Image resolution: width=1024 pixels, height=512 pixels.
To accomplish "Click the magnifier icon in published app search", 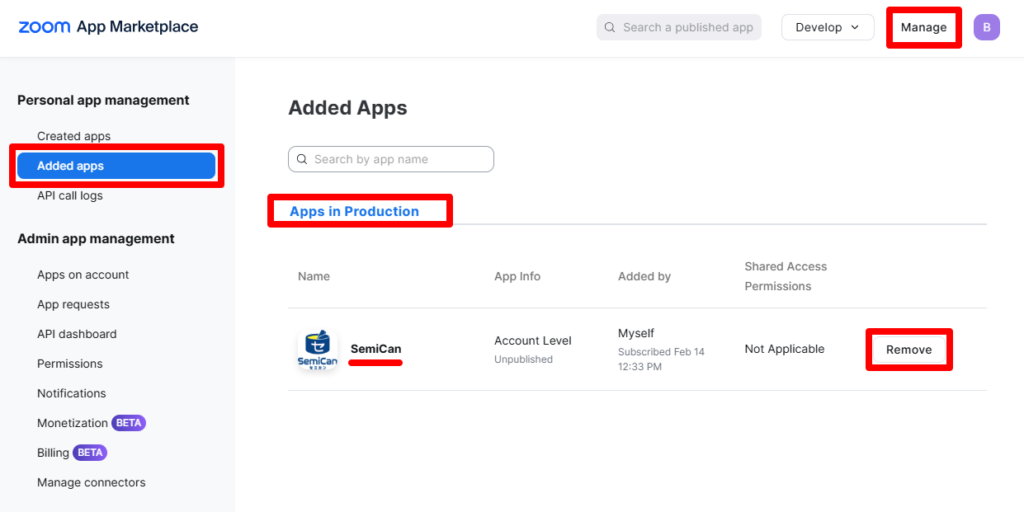I will (x=610, y=27).
